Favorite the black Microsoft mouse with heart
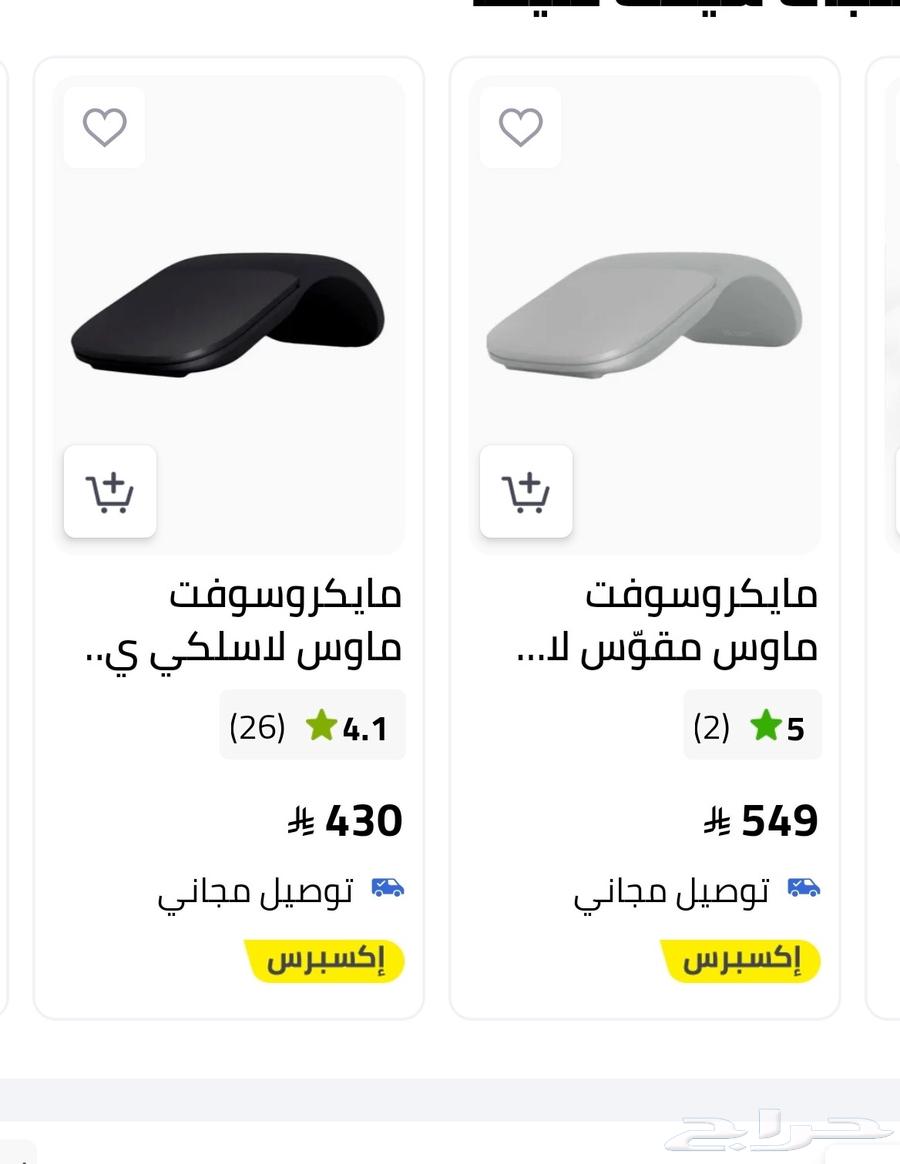The height and width of the screenshot is (1164, 900). pyautogui.click(x=104, y=127)
